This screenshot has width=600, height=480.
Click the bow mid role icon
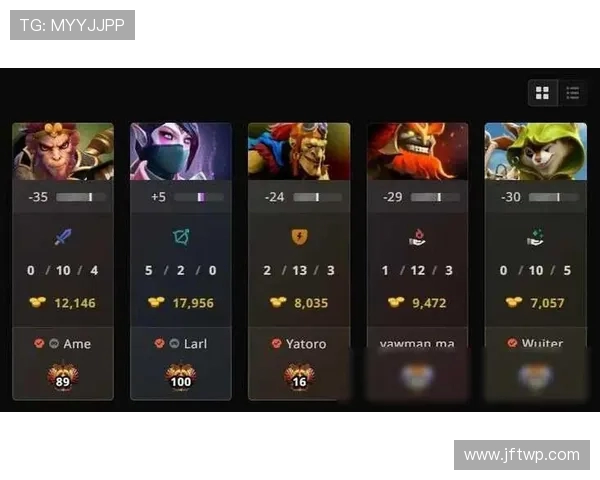click(181, 237)
